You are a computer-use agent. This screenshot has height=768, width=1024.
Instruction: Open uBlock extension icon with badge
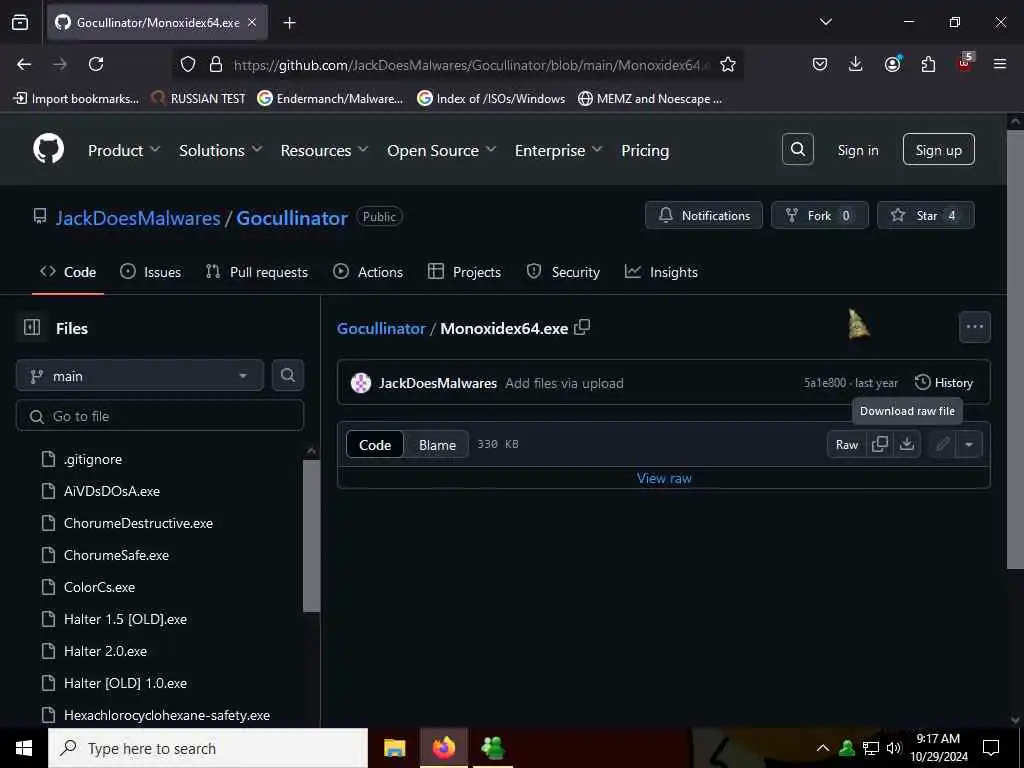(965, 63)
